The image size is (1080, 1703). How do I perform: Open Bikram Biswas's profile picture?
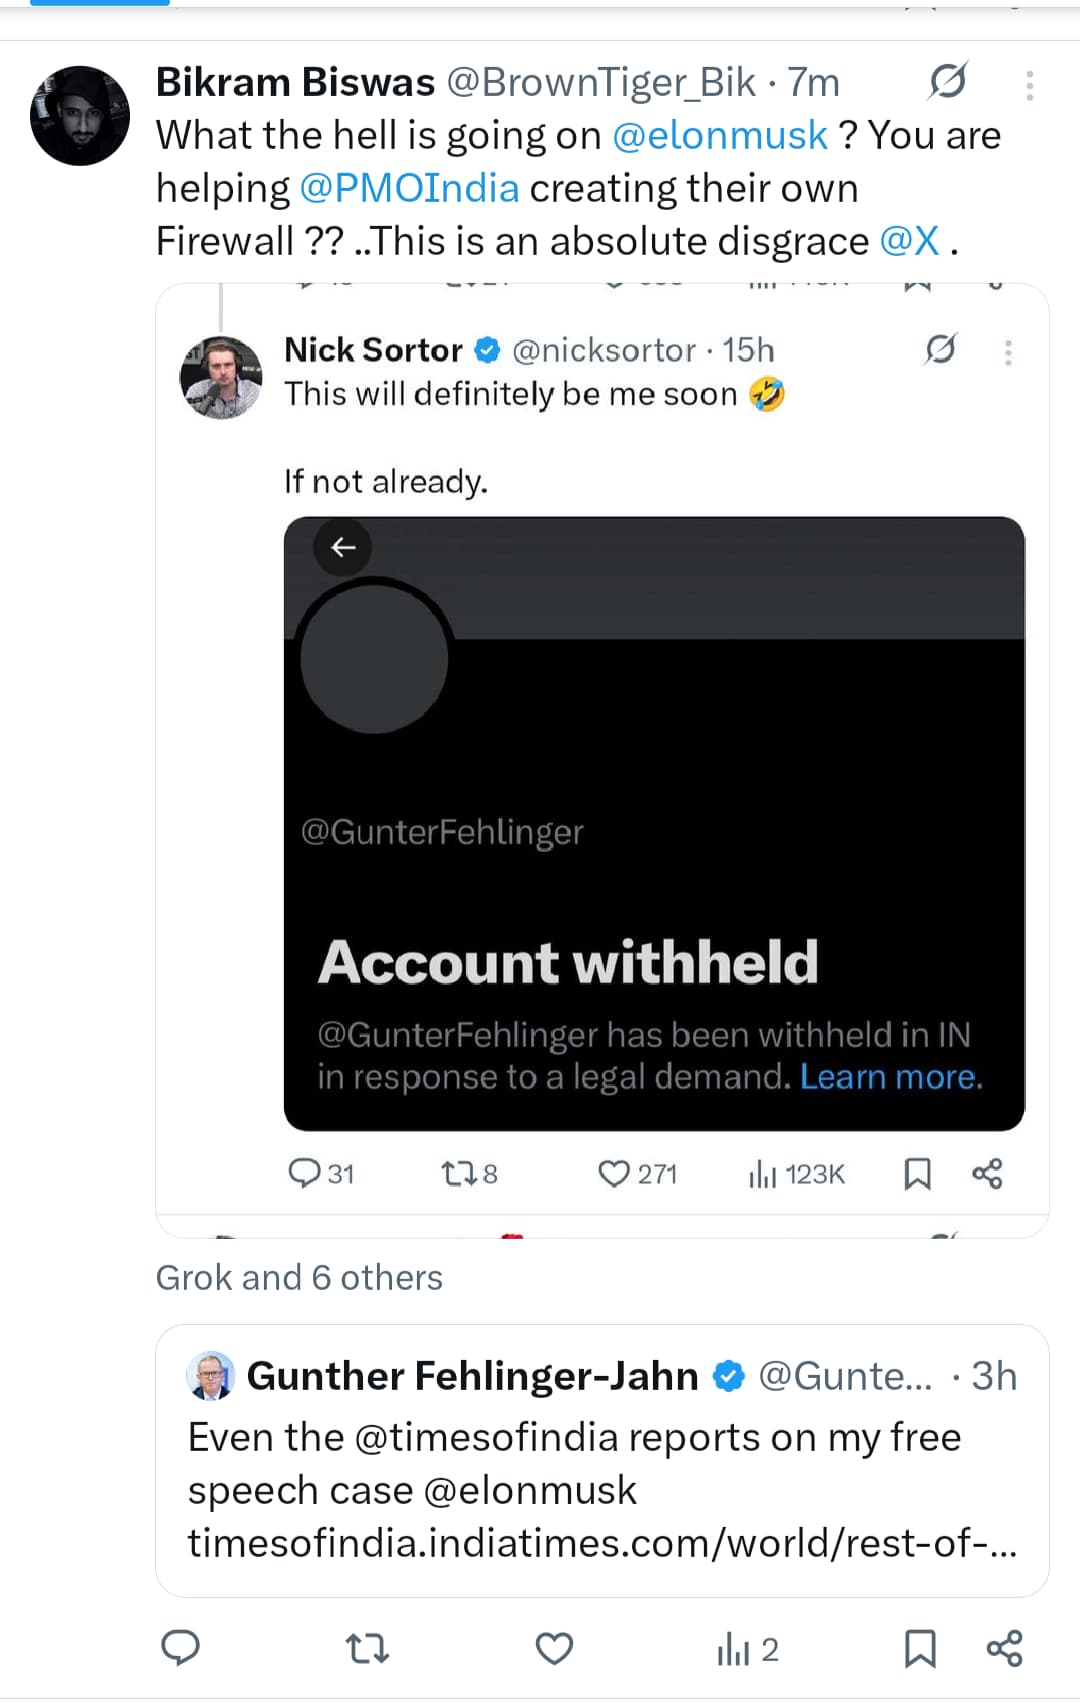coord(80,116)
